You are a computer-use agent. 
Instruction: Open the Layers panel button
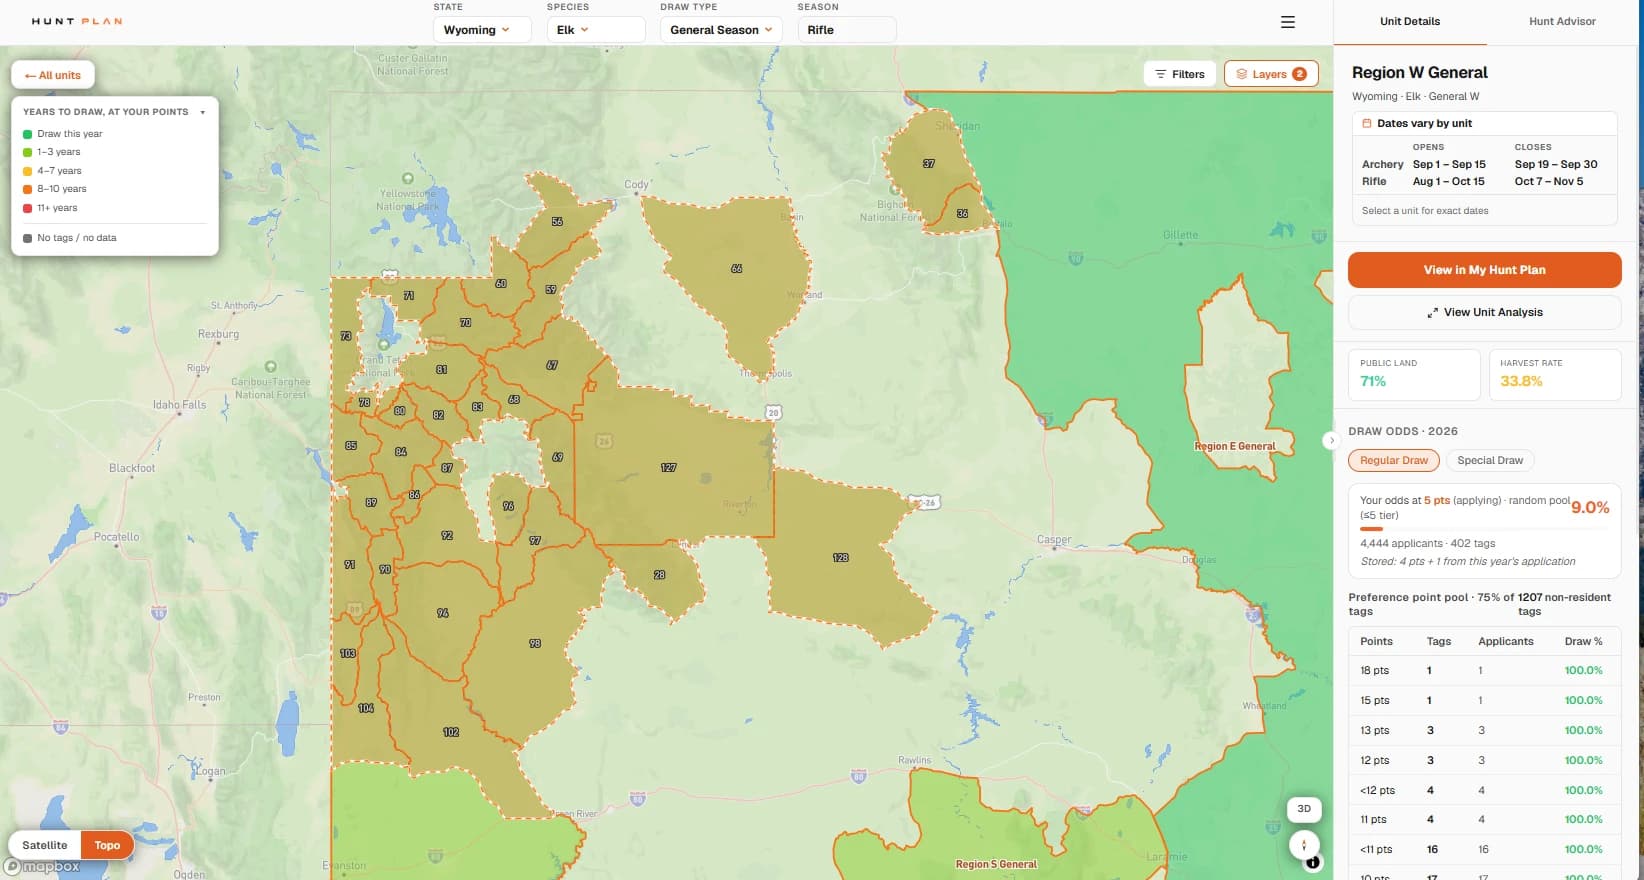click(x=1271, y=74)
